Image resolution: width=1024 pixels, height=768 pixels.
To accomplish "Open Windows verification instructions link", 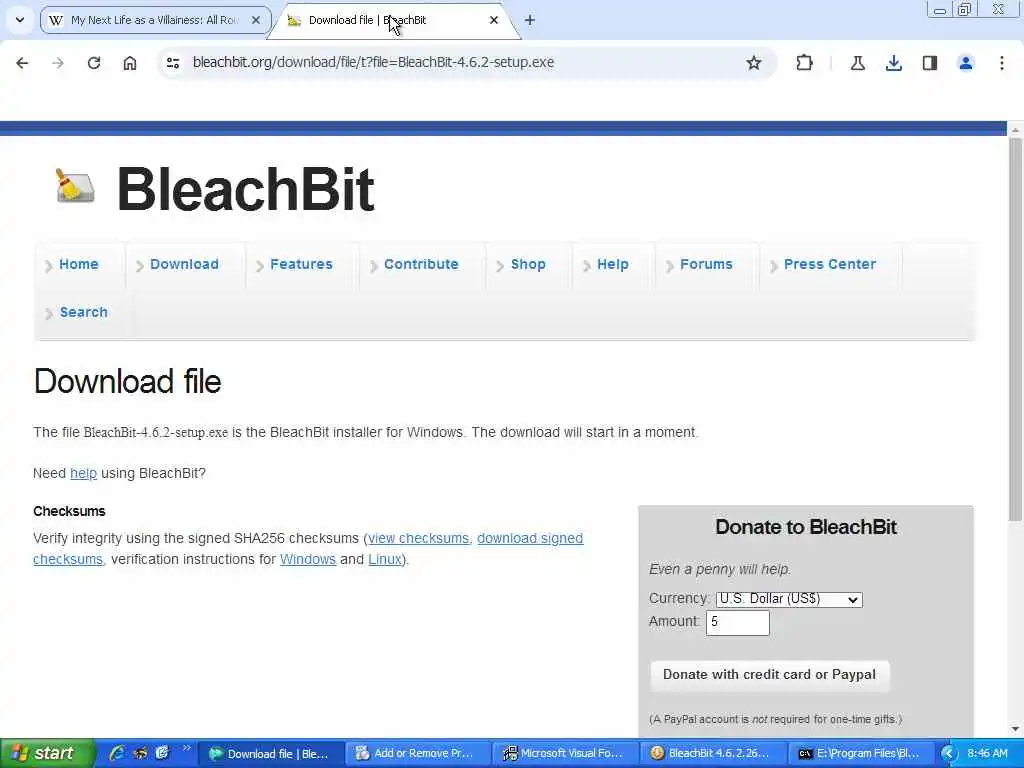I will (308, 560).
